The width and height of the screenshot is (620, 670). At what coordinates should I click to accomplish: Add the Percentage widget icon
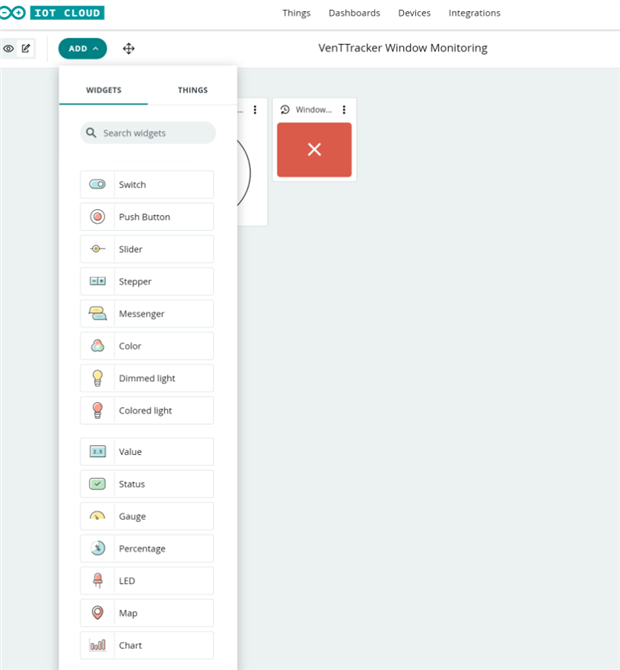[97, 548]
